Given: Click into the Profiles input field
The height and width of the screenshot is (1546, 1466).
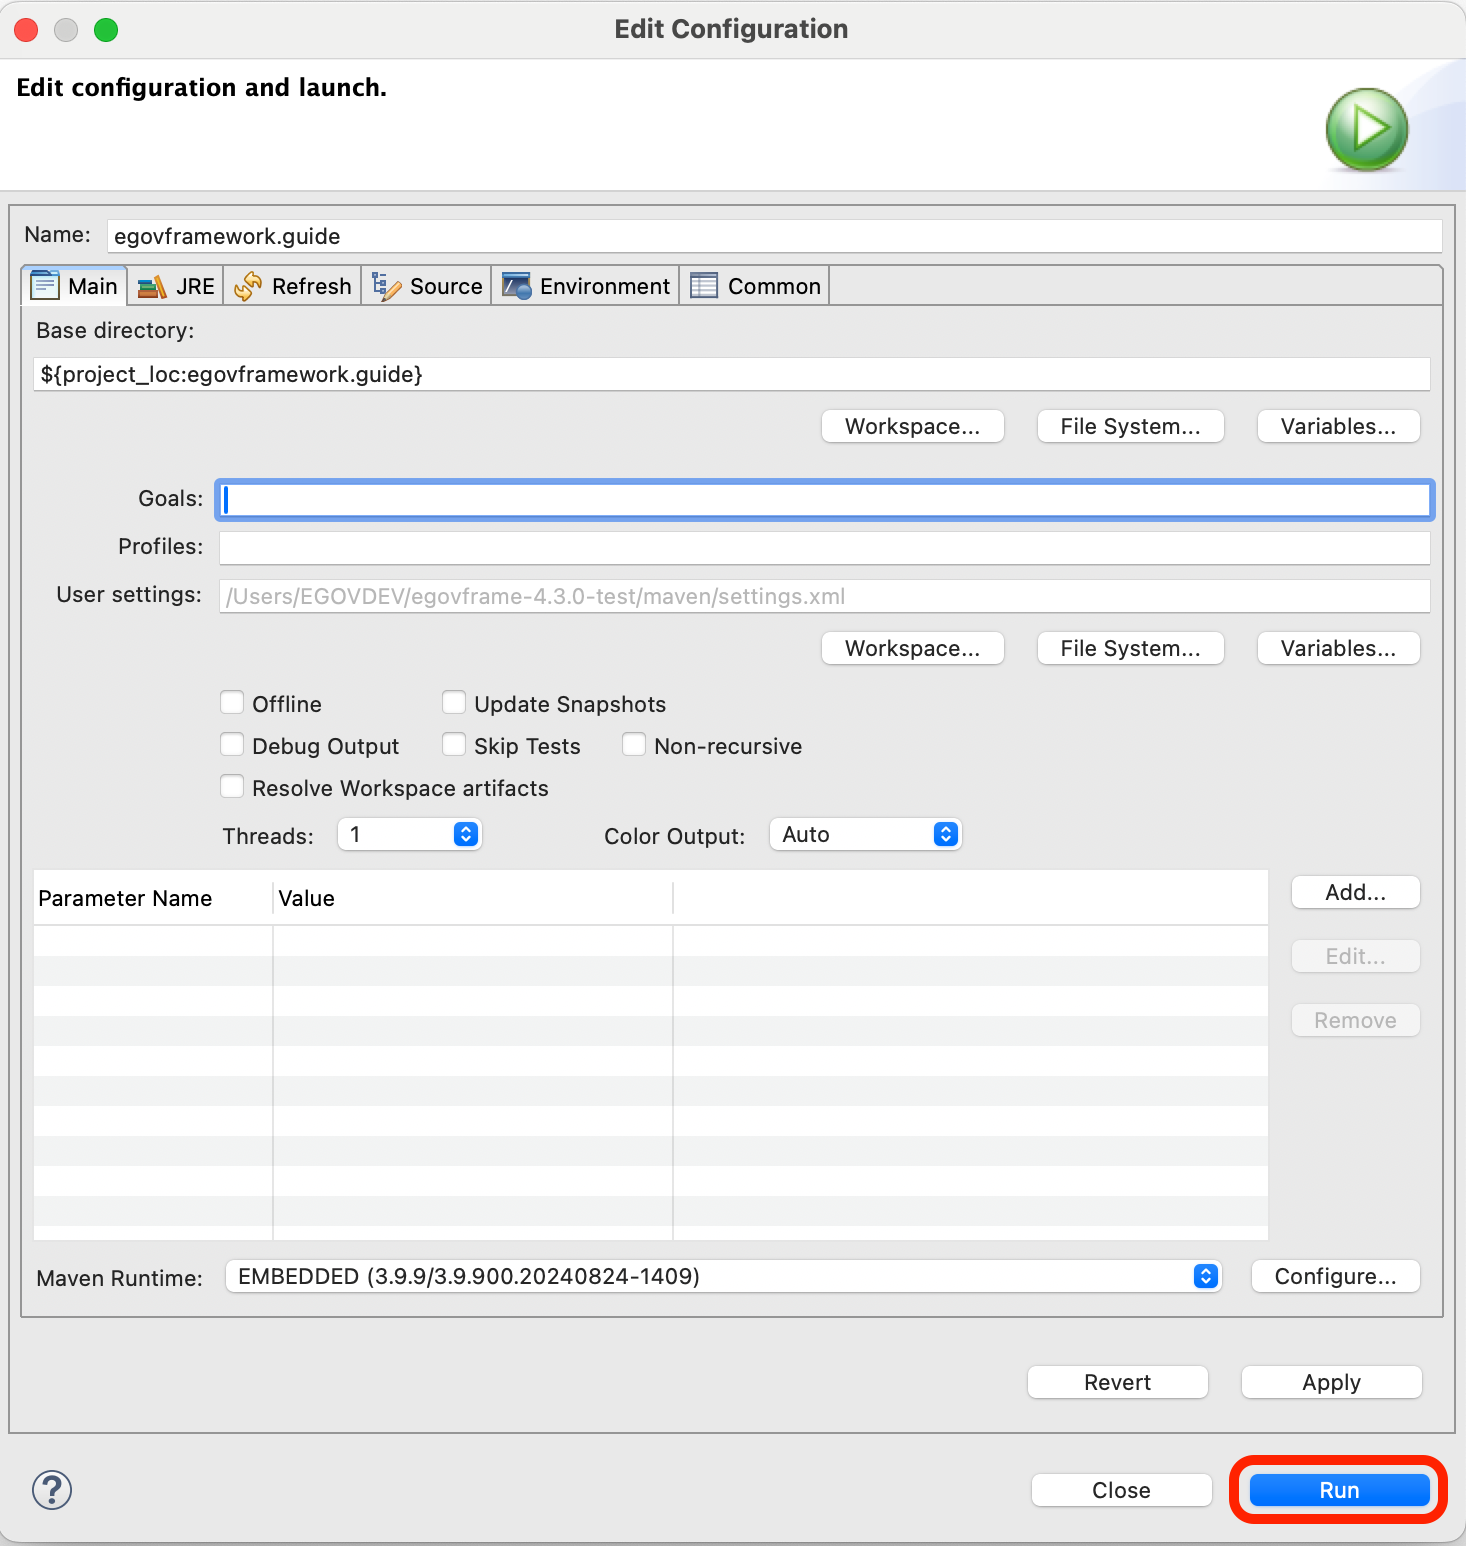Looking at the screenshot, I should point(824,547).
